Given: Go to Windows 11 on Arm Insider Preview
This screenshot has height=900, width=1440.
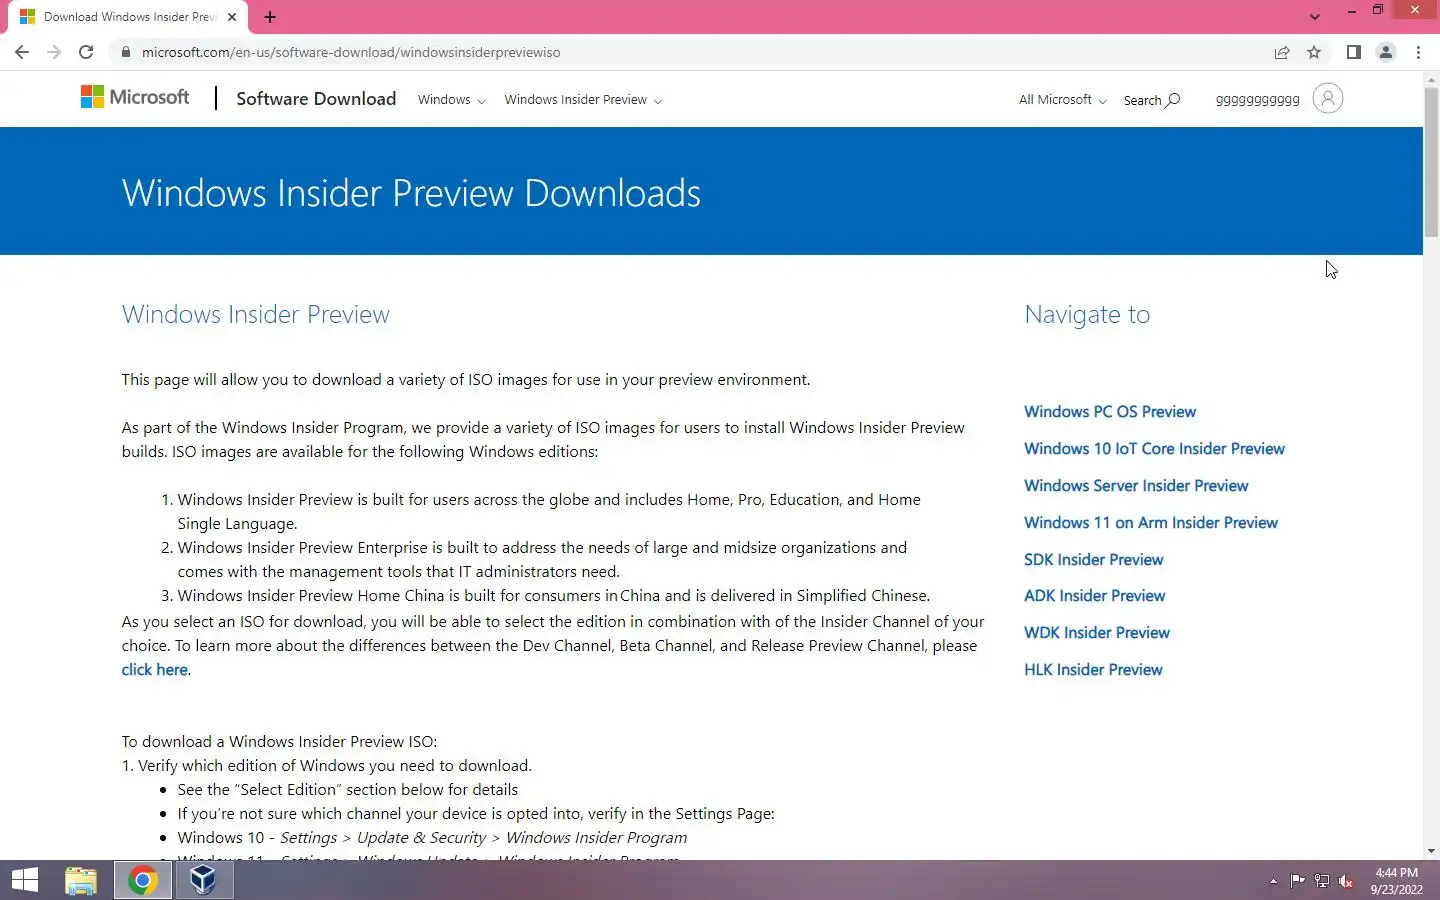Looking at the screenshot, I should [1151, 523].
